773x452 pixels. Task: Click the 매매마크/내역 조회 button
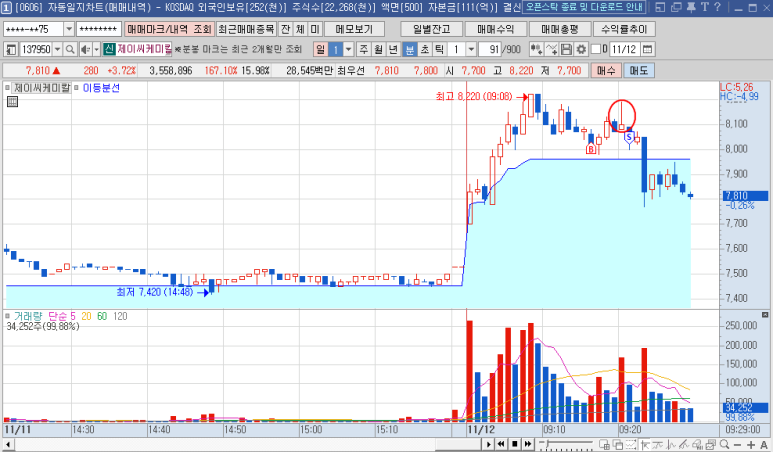169,30
